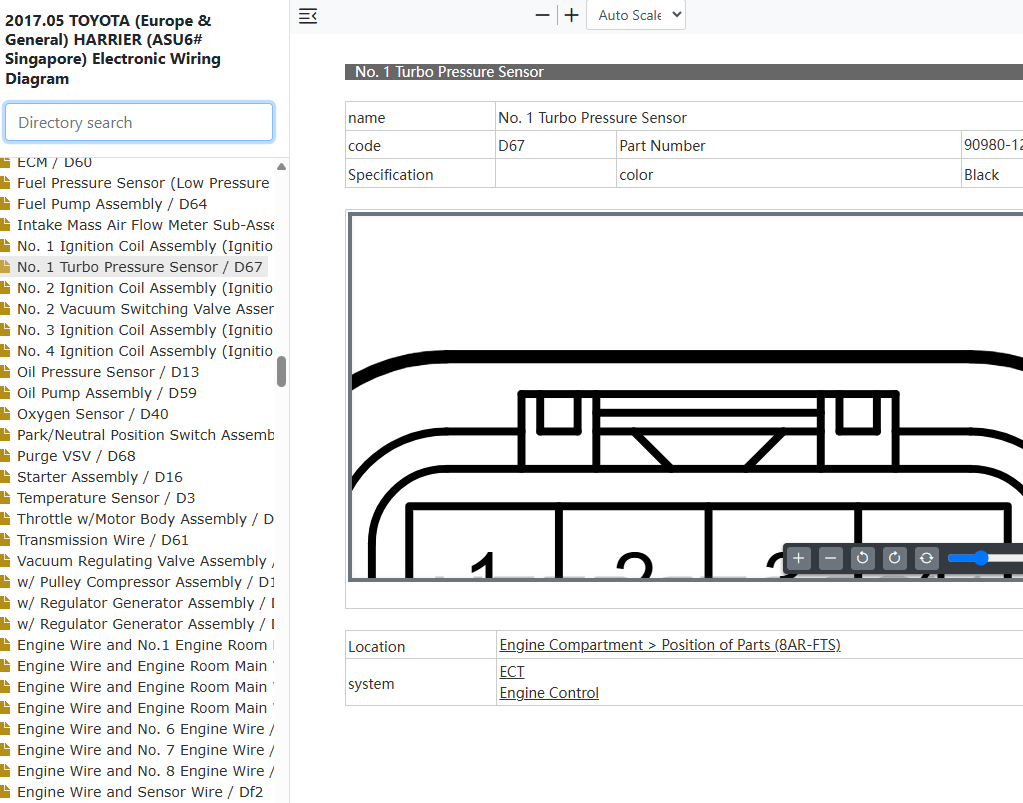
Task: Click the image viewer zoom out button
Action: [831, 558]
